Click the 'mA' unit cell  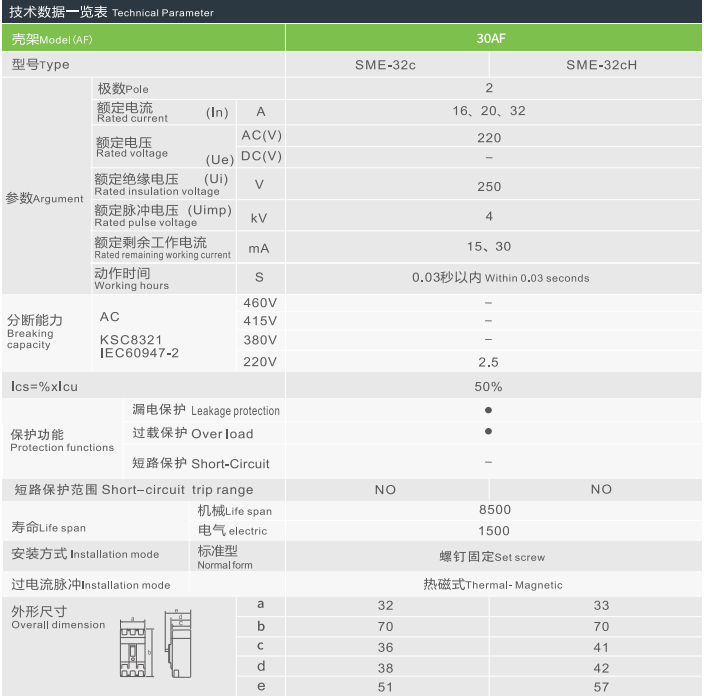click(x=259, y=248)
